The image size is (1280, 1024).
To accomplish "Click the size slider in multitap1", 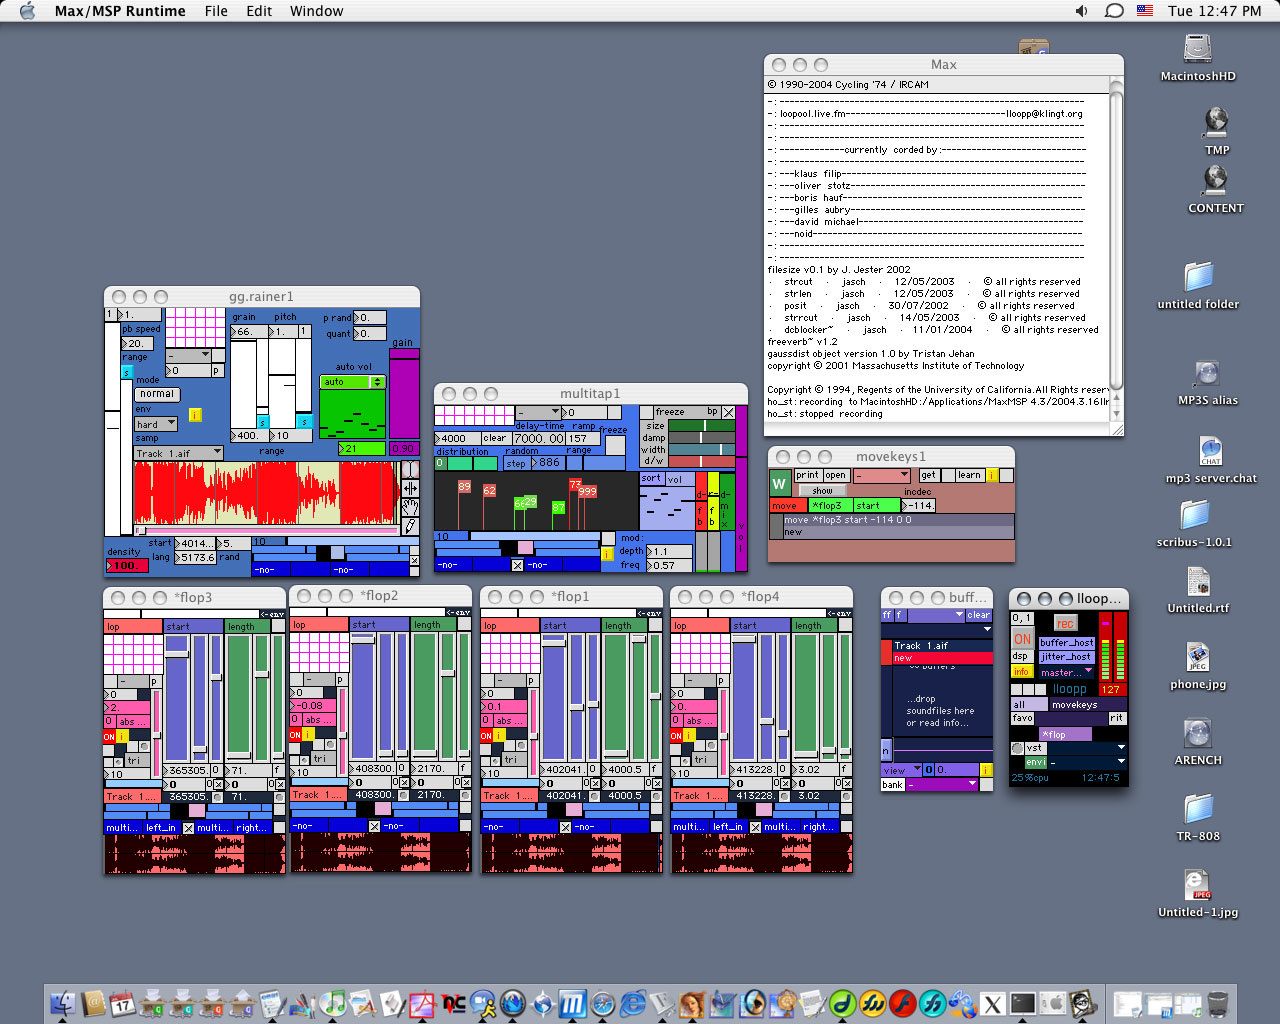I will tap(701, 425).
